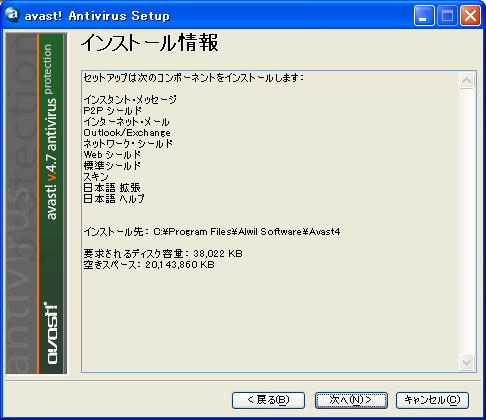
Task: Click the scroll down arrow in info box
Action: pos(466,362)
